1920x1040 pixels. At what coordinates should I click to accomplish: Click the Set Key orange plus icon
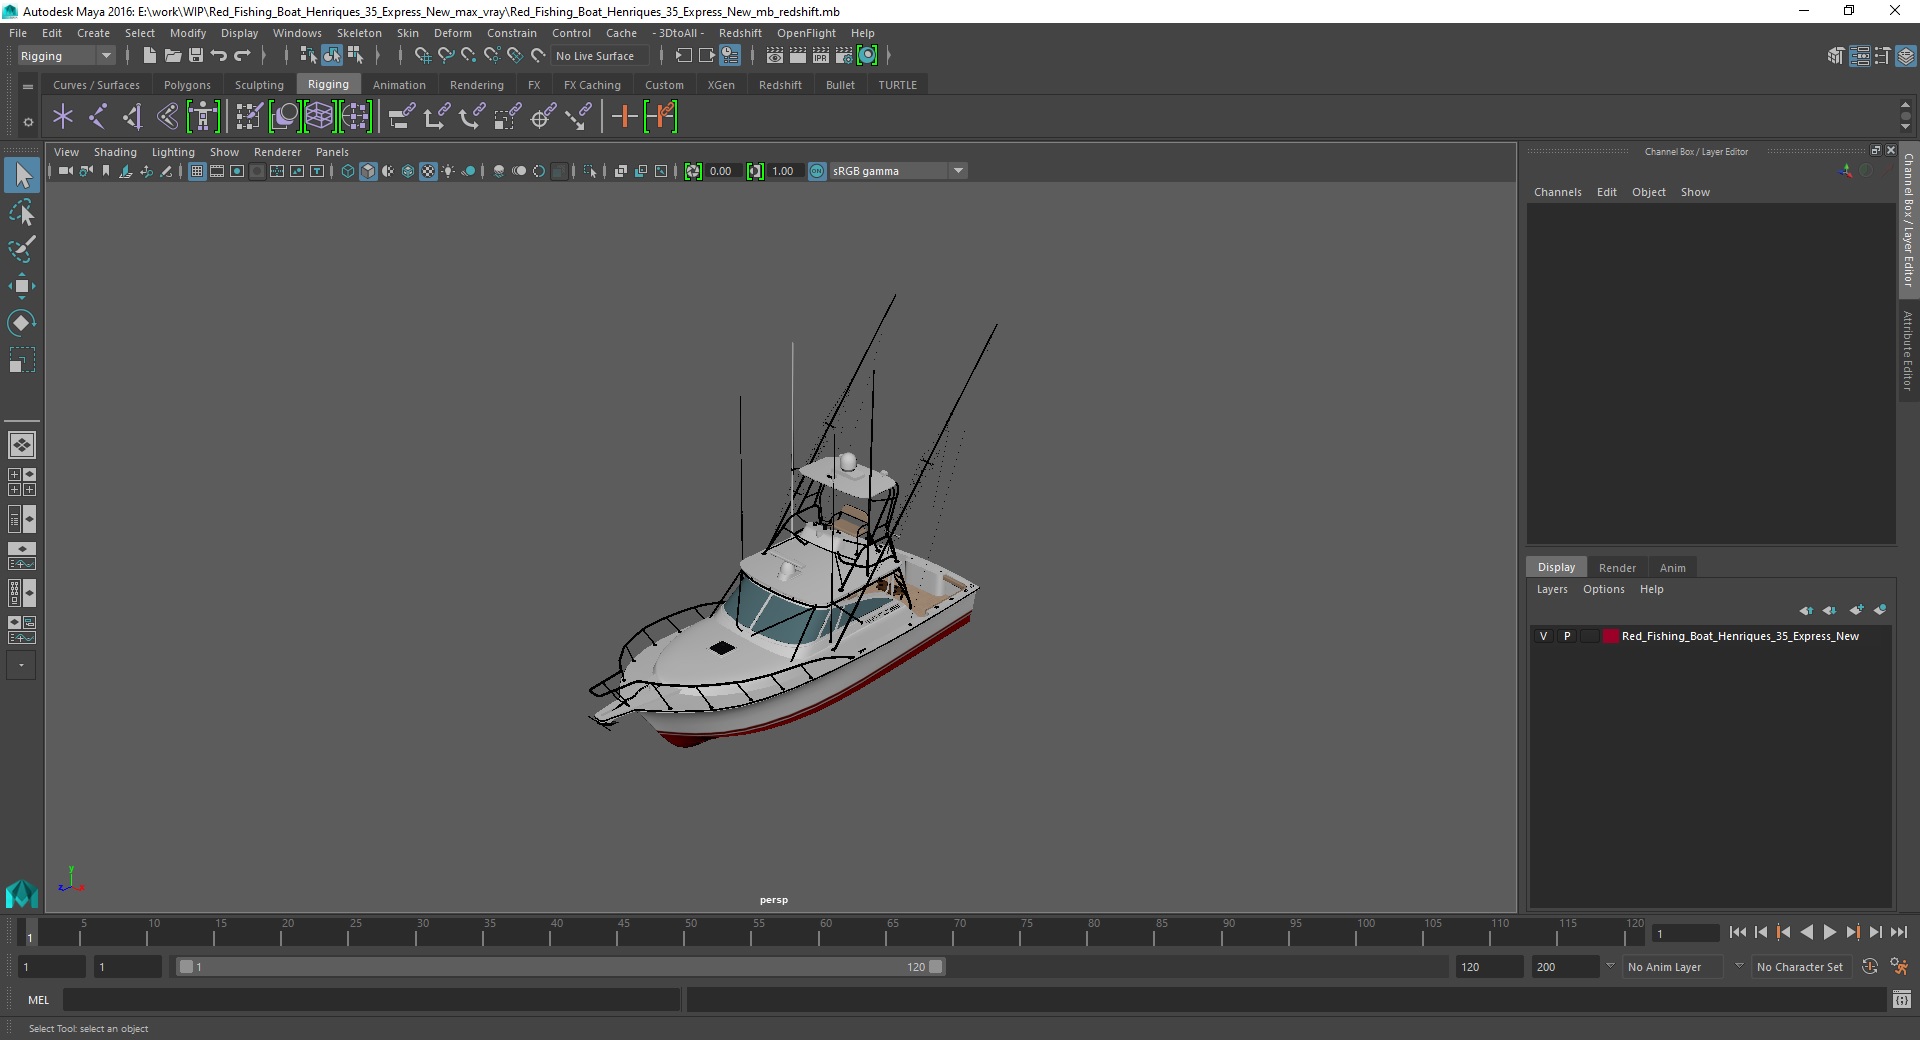pos(625,117)
